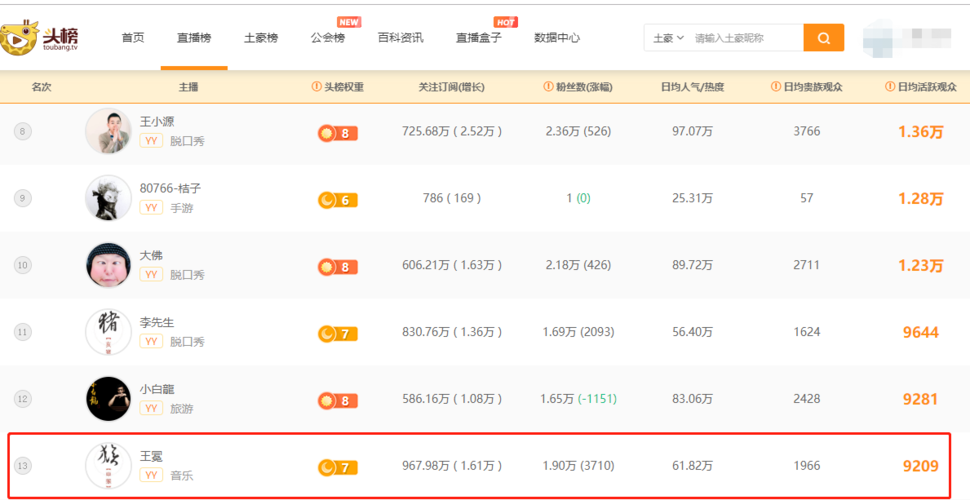This screenshot has height=500, width=970.
Task: Click the YY platform tag next to 王小源
Action: (x=151, y=141)
